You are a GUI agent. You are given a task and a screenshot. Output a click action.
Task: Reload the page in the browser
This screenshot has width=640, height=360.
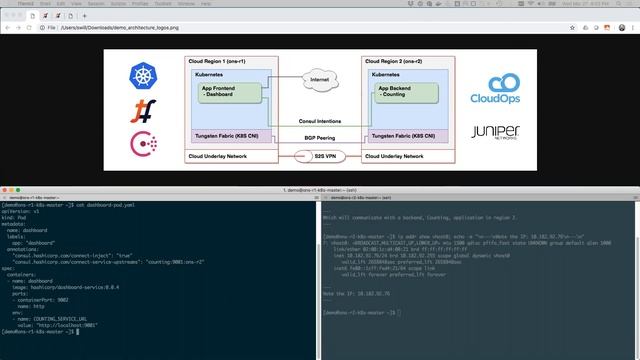pyautogui.click(x=29, y=28)
